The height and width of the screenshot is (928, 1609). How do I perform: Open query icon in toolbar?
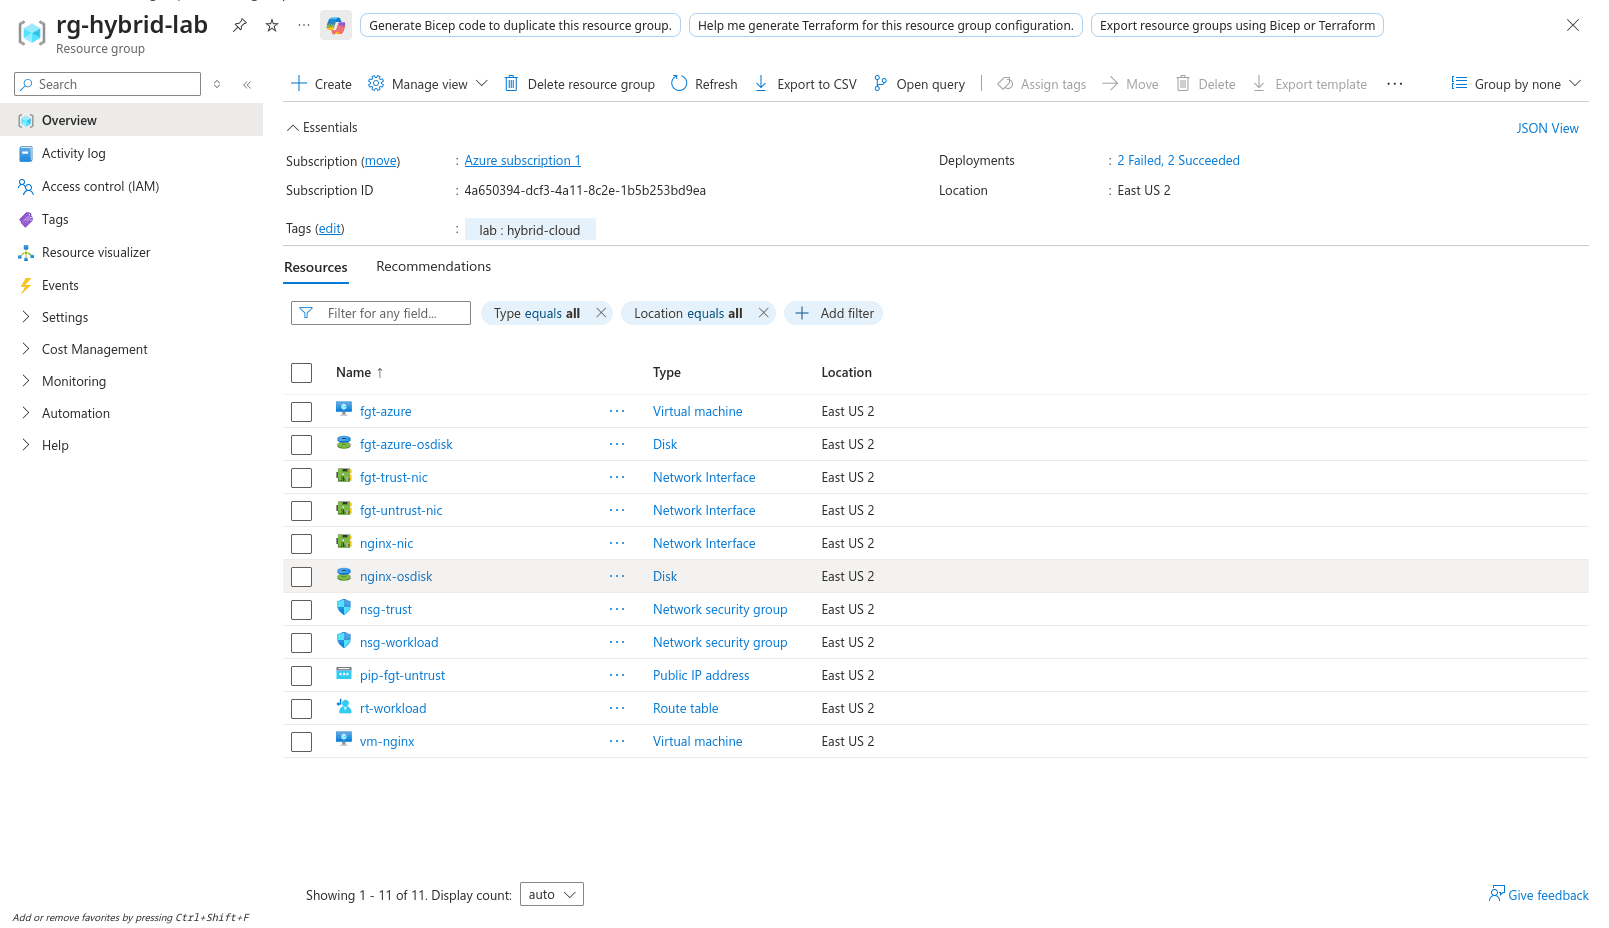click(x=880, y=84)
